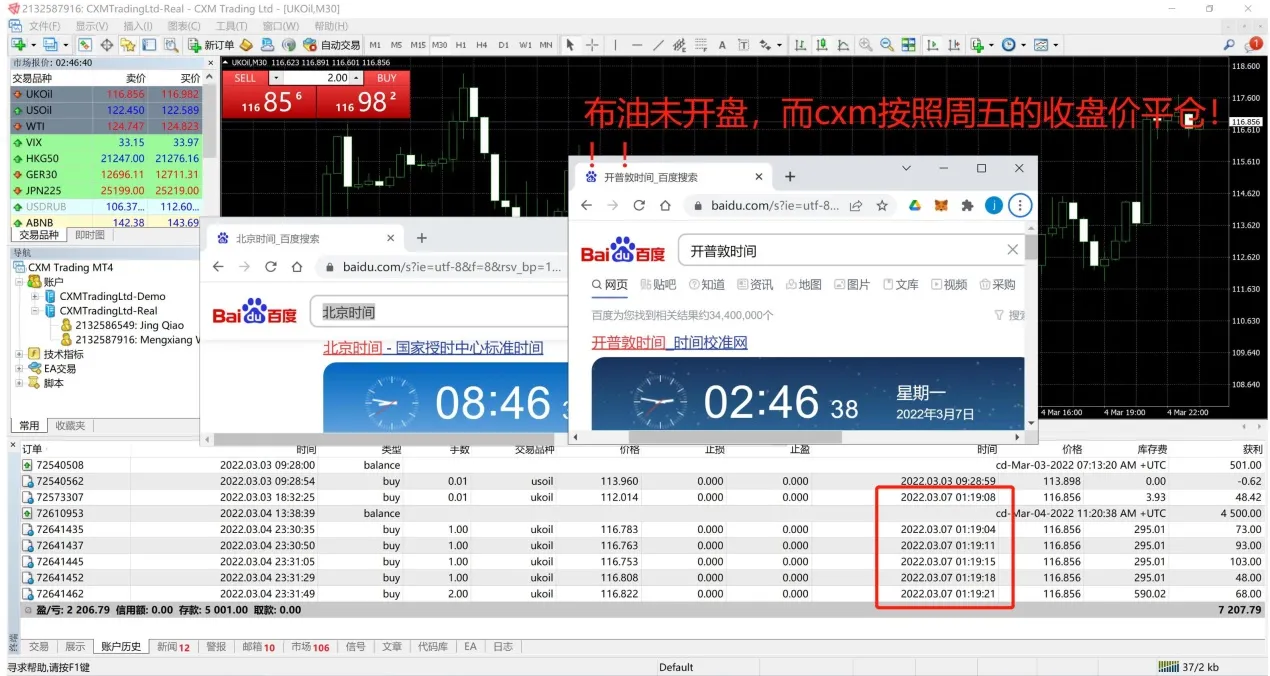Open the 显示(V) menu
The image size is (1270, 676).
pyautogui.click(x=92, y=26)
